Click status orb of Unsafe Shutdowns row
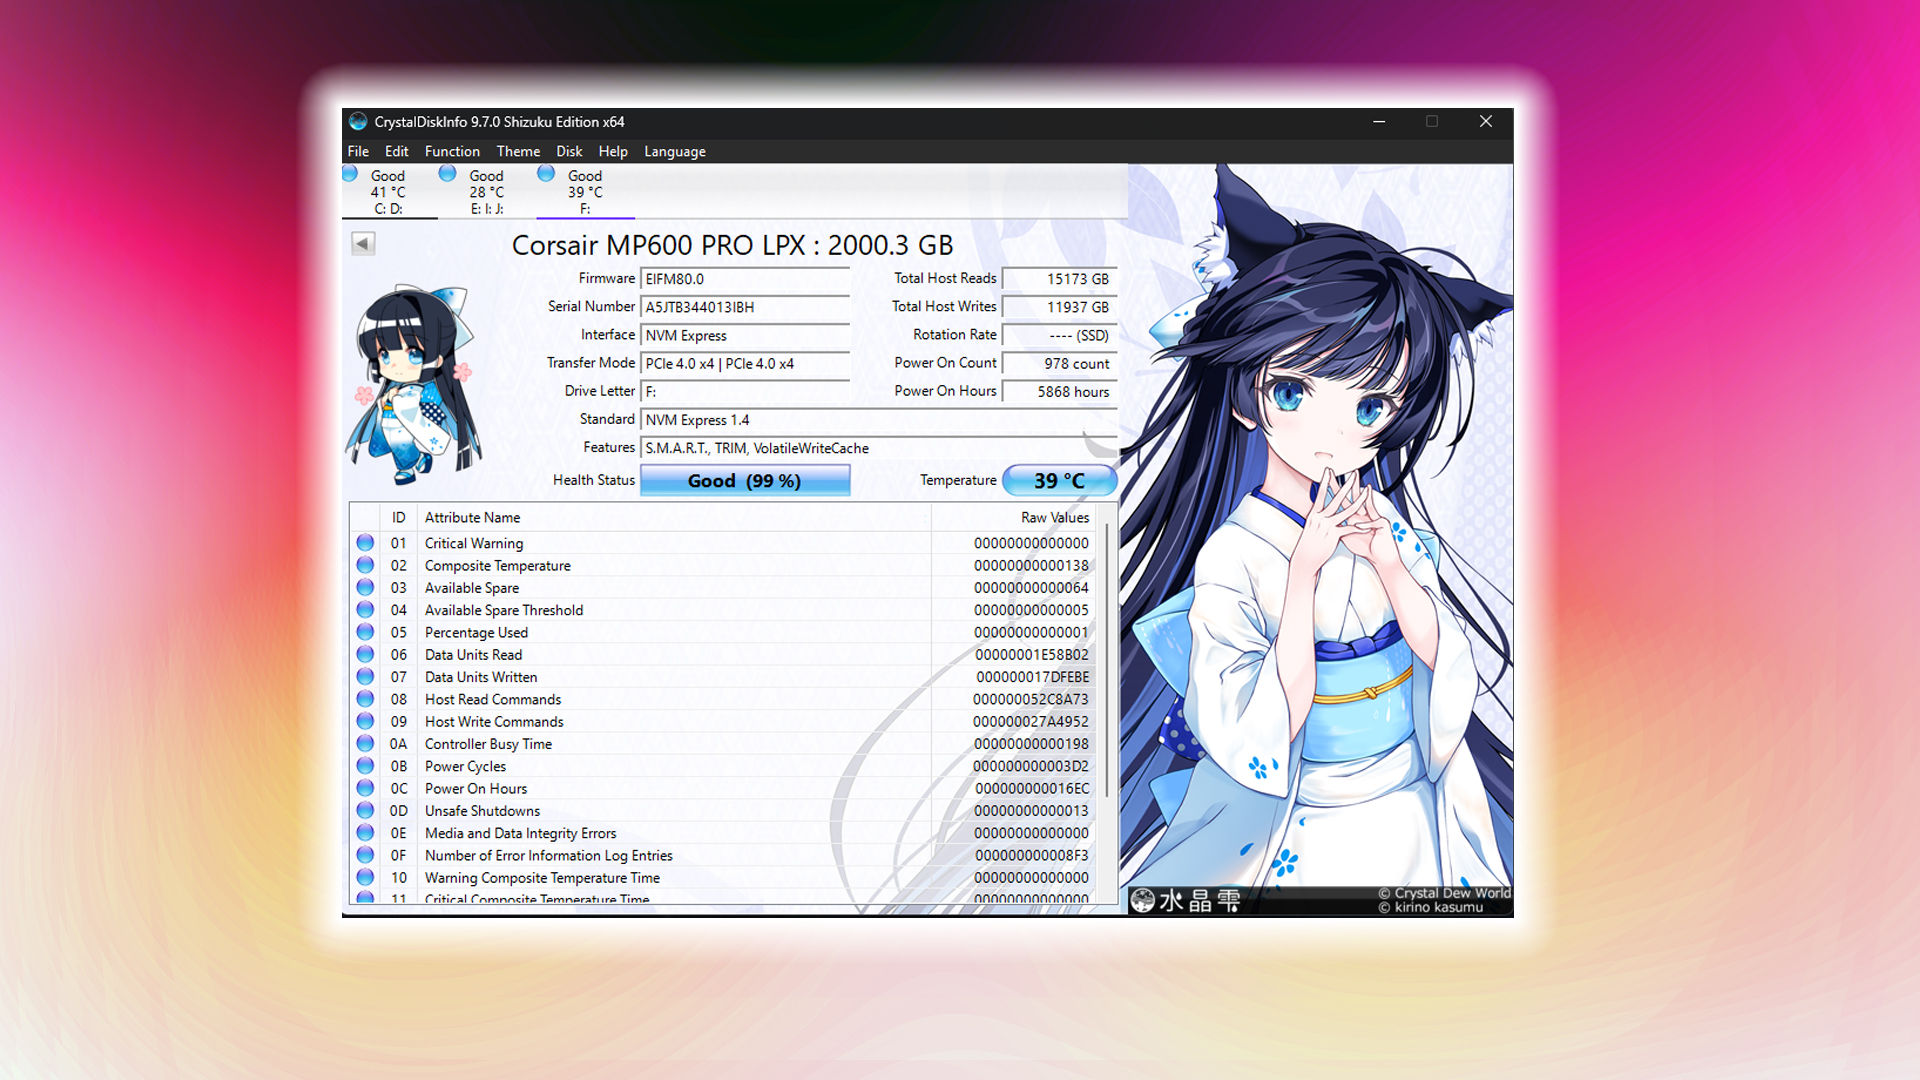Image resolution: width=1920 pixels, height=1080 pixels. [366, 811]
